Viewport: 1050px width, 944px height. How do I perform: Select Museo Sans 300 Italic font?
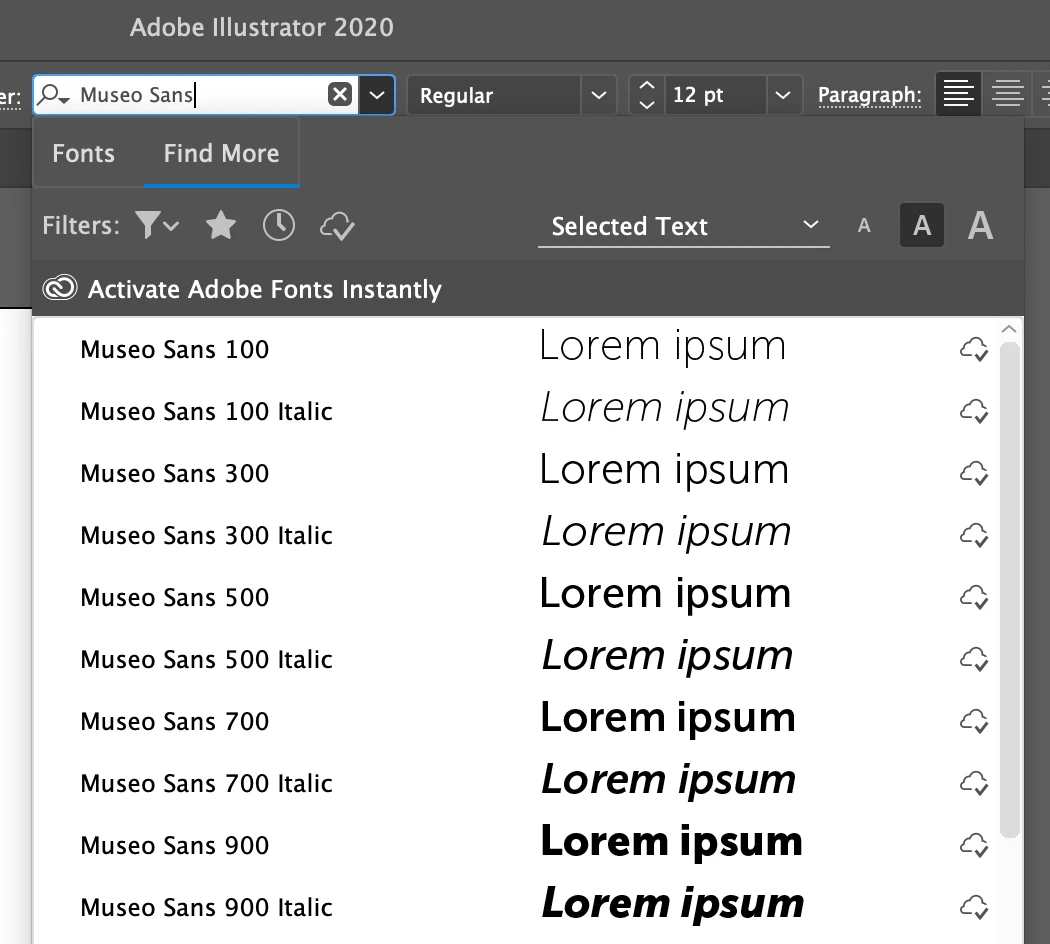(x=206, y=535)
